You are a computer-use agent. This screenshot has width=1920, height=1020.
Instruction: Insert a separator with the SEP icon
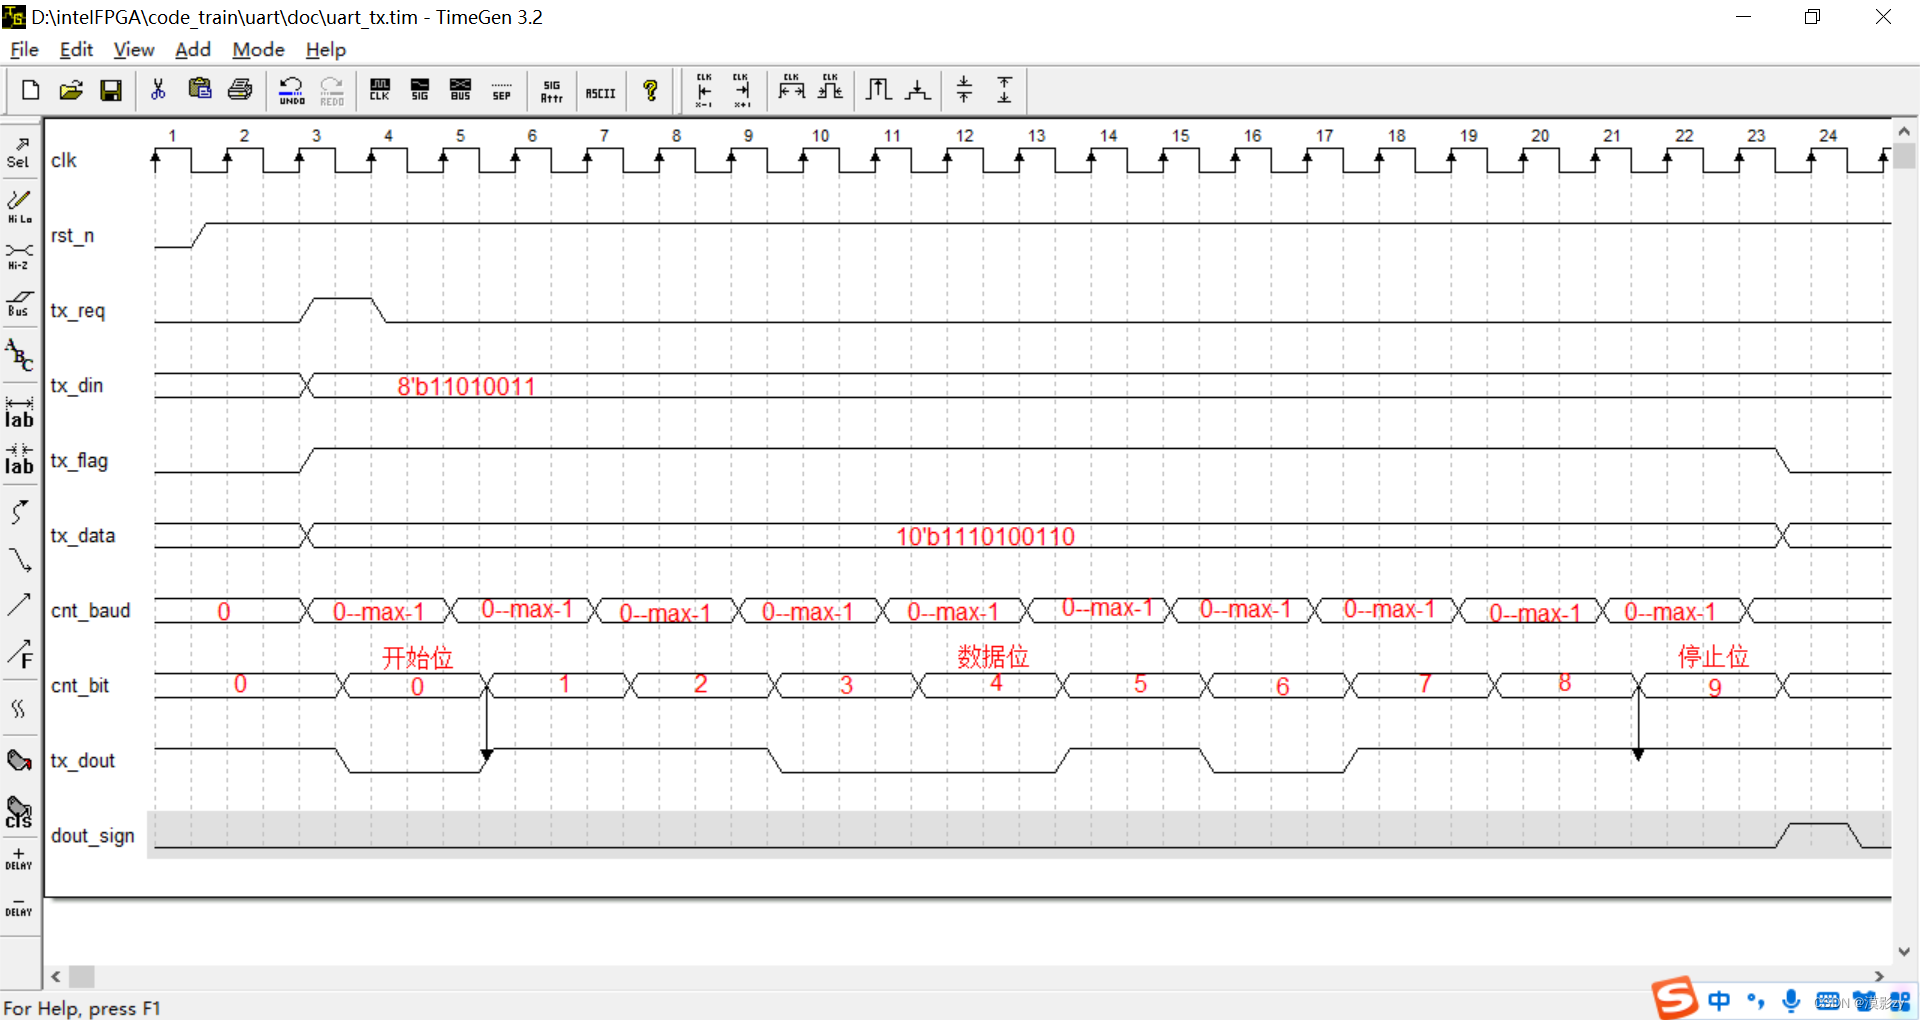pos(502,90)
